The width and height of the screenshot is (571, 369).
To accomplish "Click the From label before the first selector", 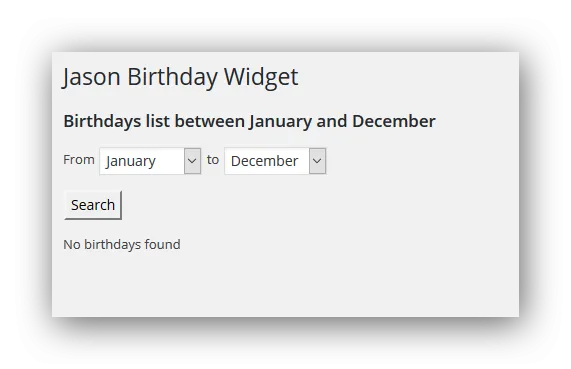I will pyautogui.click(x=79, y=160).
